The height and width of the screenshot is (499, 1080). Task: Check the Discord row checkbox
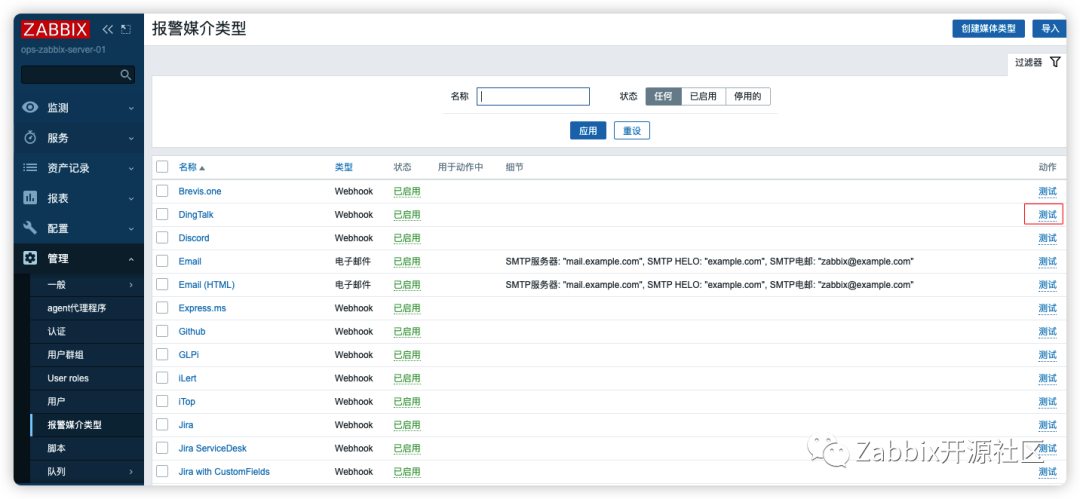coord(162,238)
